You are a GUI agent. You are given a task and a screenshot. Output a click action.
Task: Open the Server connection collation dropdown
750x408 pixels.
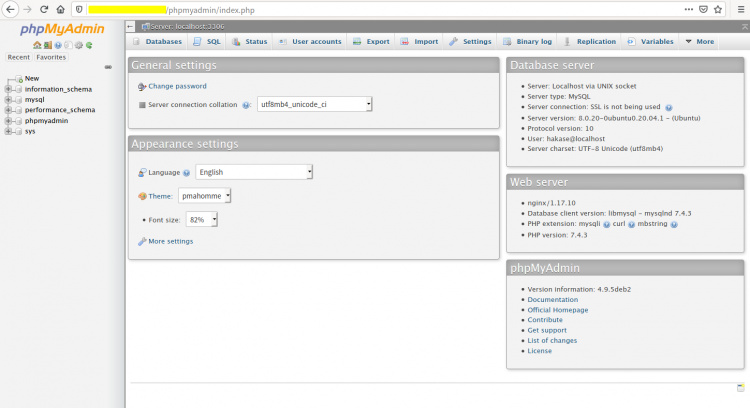pyautogui.click(x=314, y=104)
